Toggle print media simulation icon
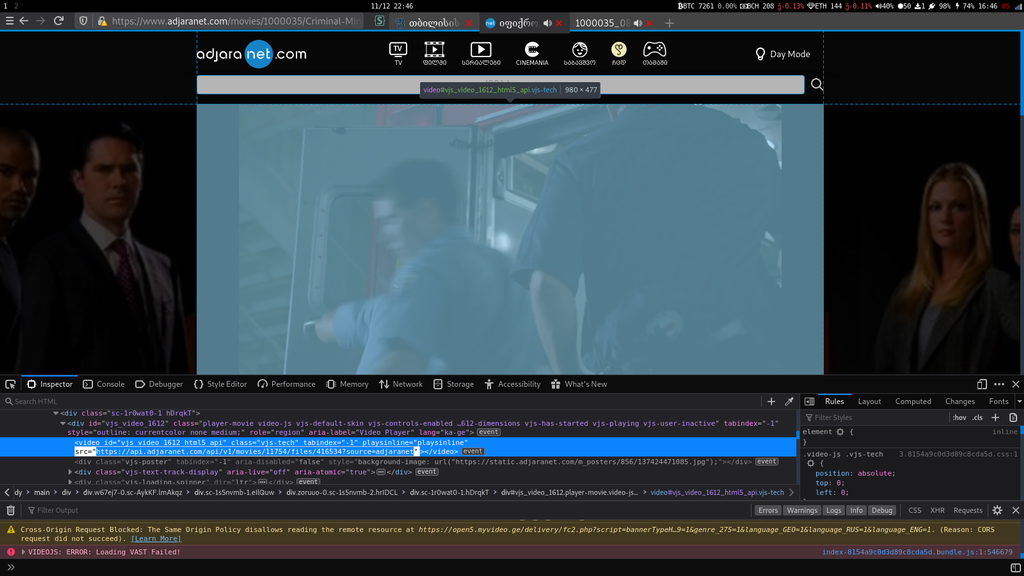Image resolution: width=1024 pixels, height=576 pixels. 1013,417
